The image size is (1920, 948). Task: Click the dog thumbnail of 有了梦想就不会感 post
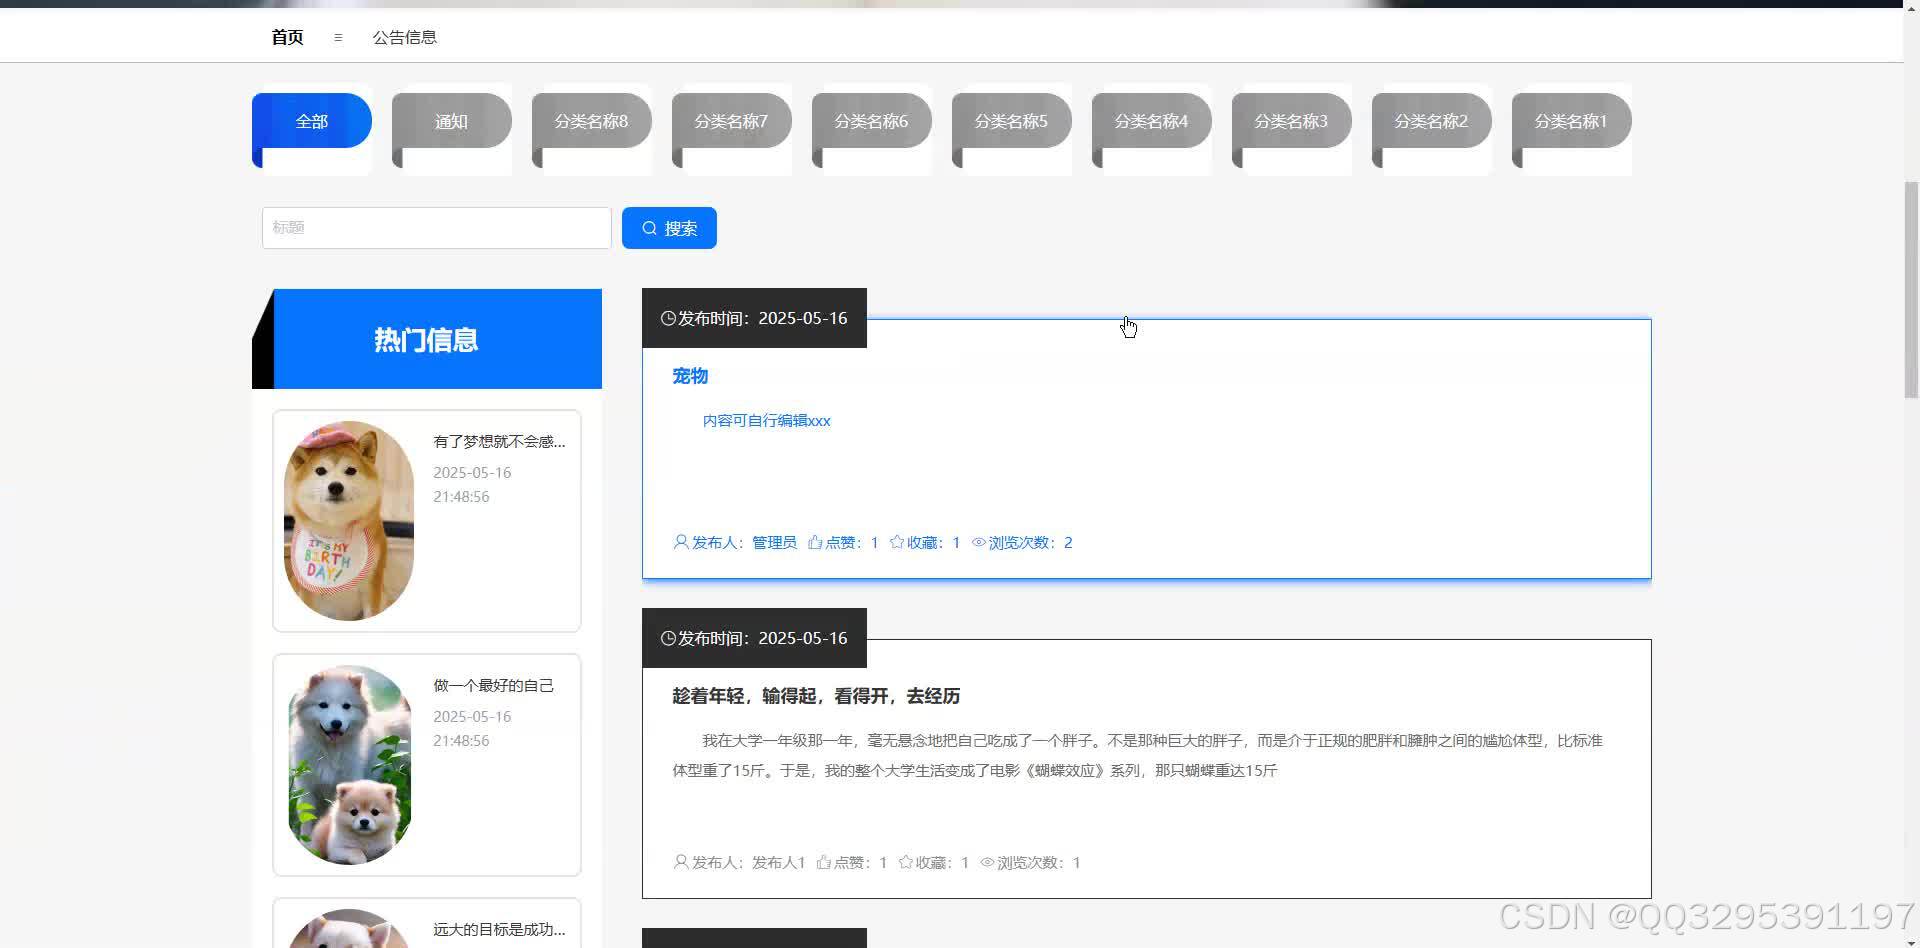pos(348,520)
